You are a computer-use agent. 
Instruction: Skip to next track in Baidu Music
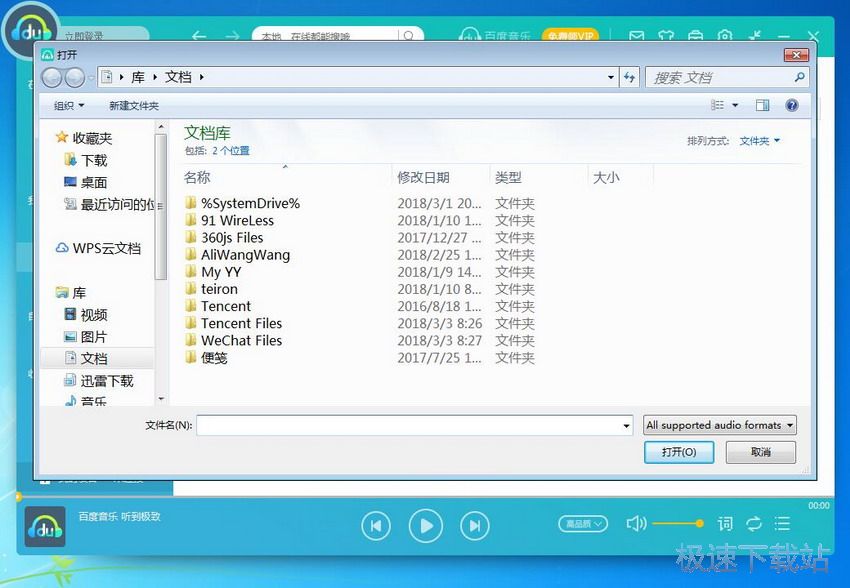tap(475, 525)
